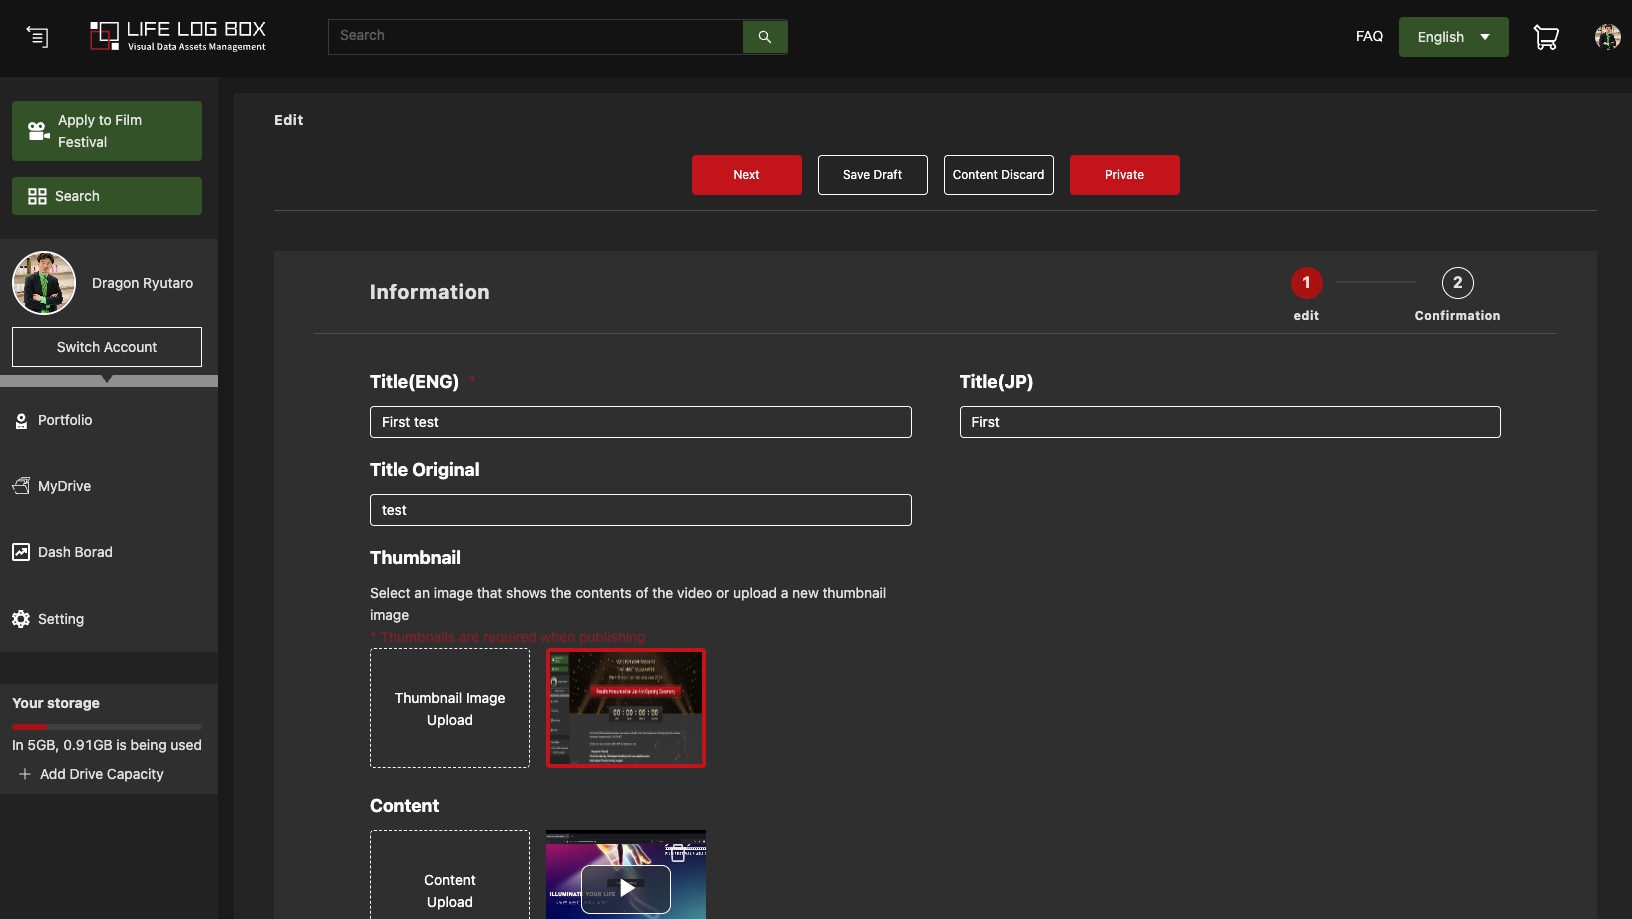This screenshot has height=919, width=1632.
Task: Play the uploaded content video
Action: click(x=626, y=888)
